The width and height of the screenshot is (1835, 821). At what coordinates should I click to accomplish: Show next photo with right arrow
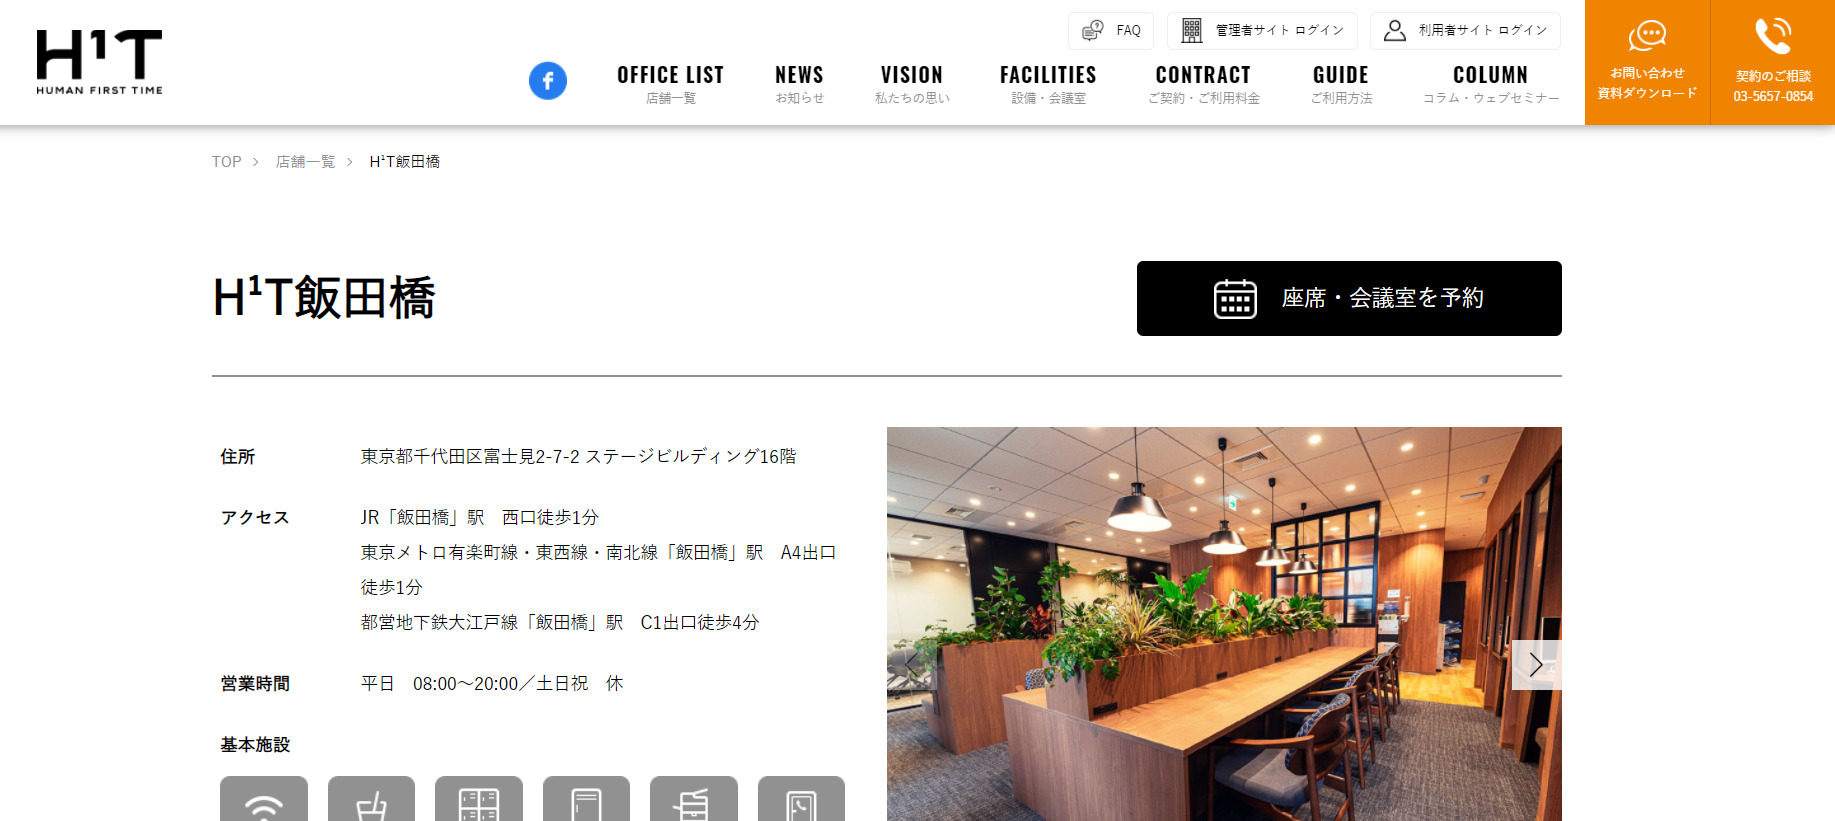point(1537,665)
